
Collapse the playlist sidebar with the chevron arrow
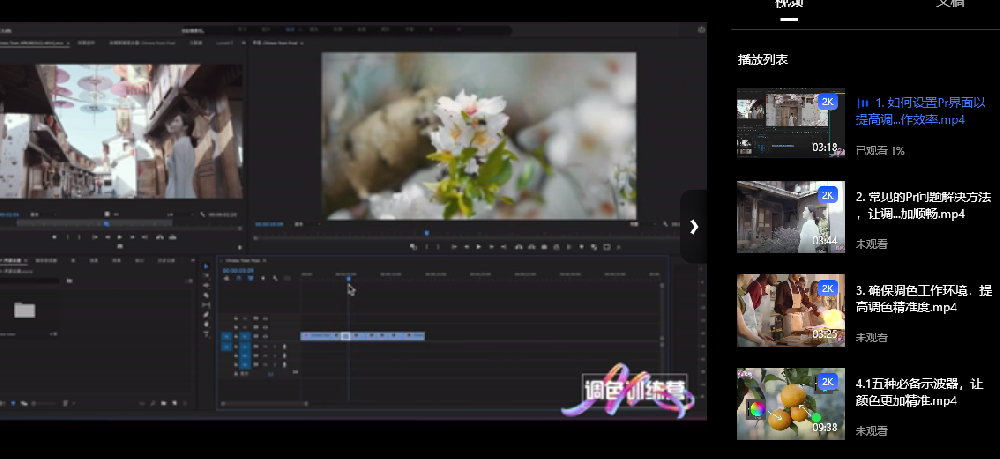(693, 227)
